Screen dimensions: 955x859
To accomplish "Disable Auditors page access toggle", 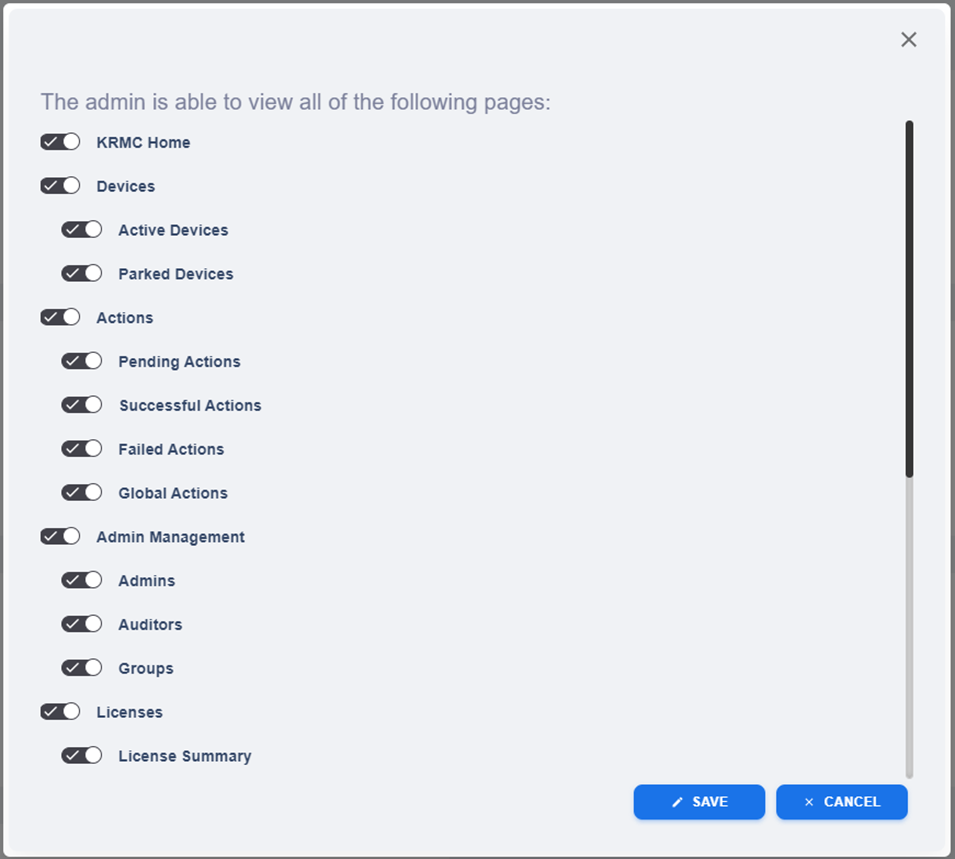I will click(x=82, y=625).
